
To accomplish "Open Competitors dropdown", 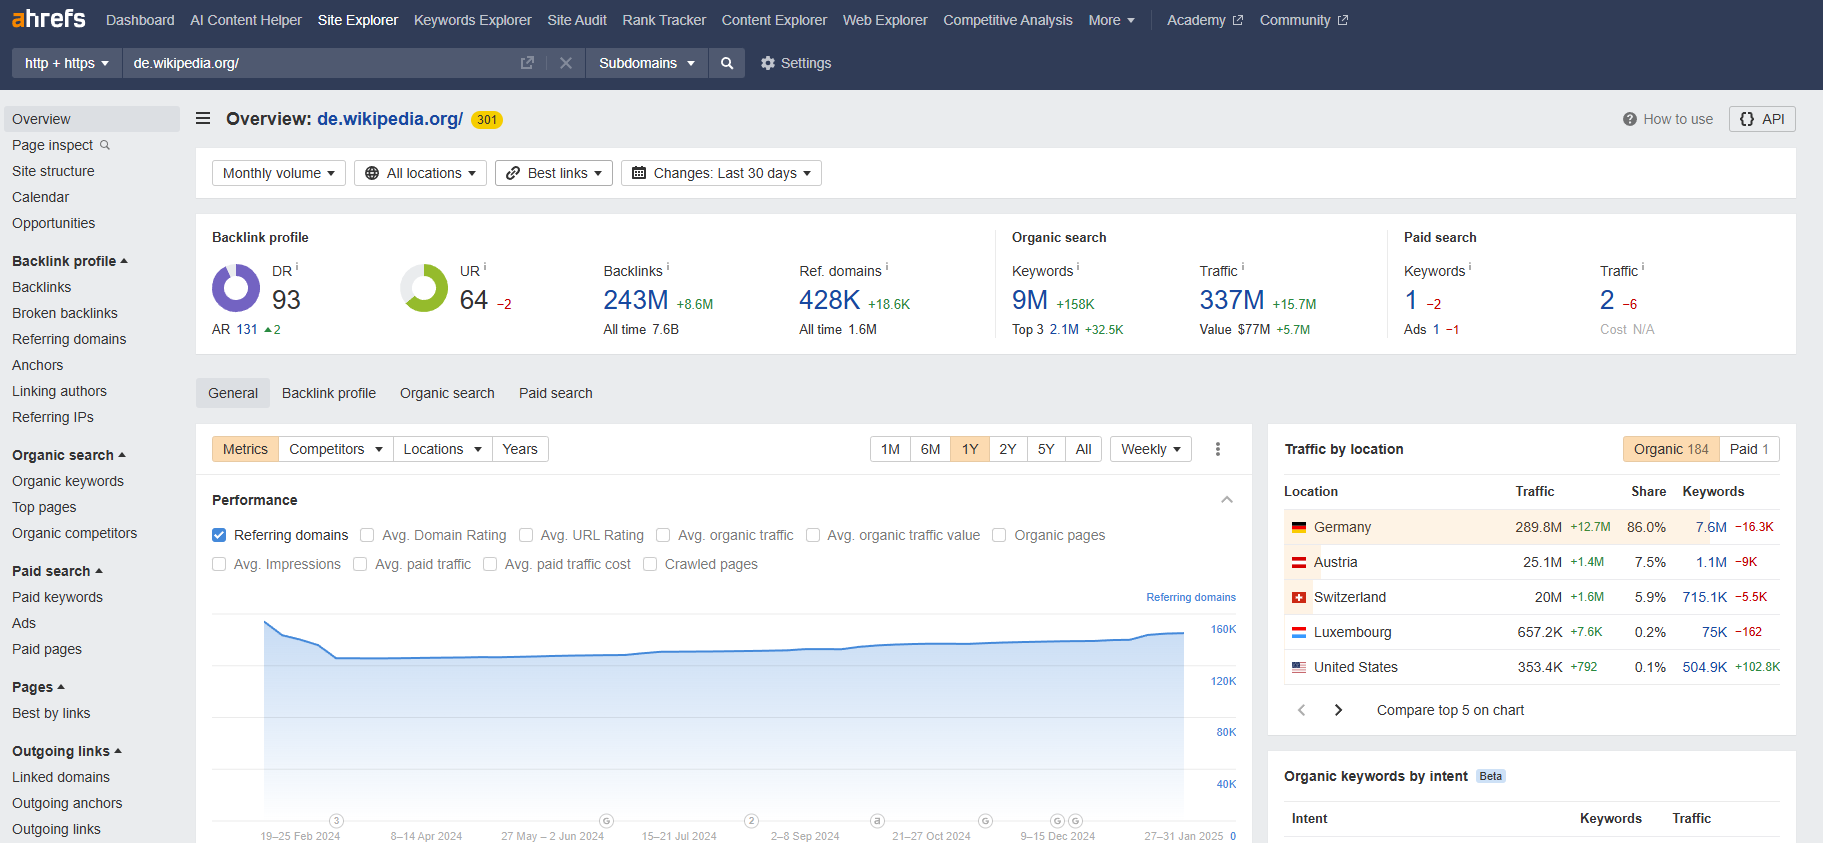I will 336,449.
